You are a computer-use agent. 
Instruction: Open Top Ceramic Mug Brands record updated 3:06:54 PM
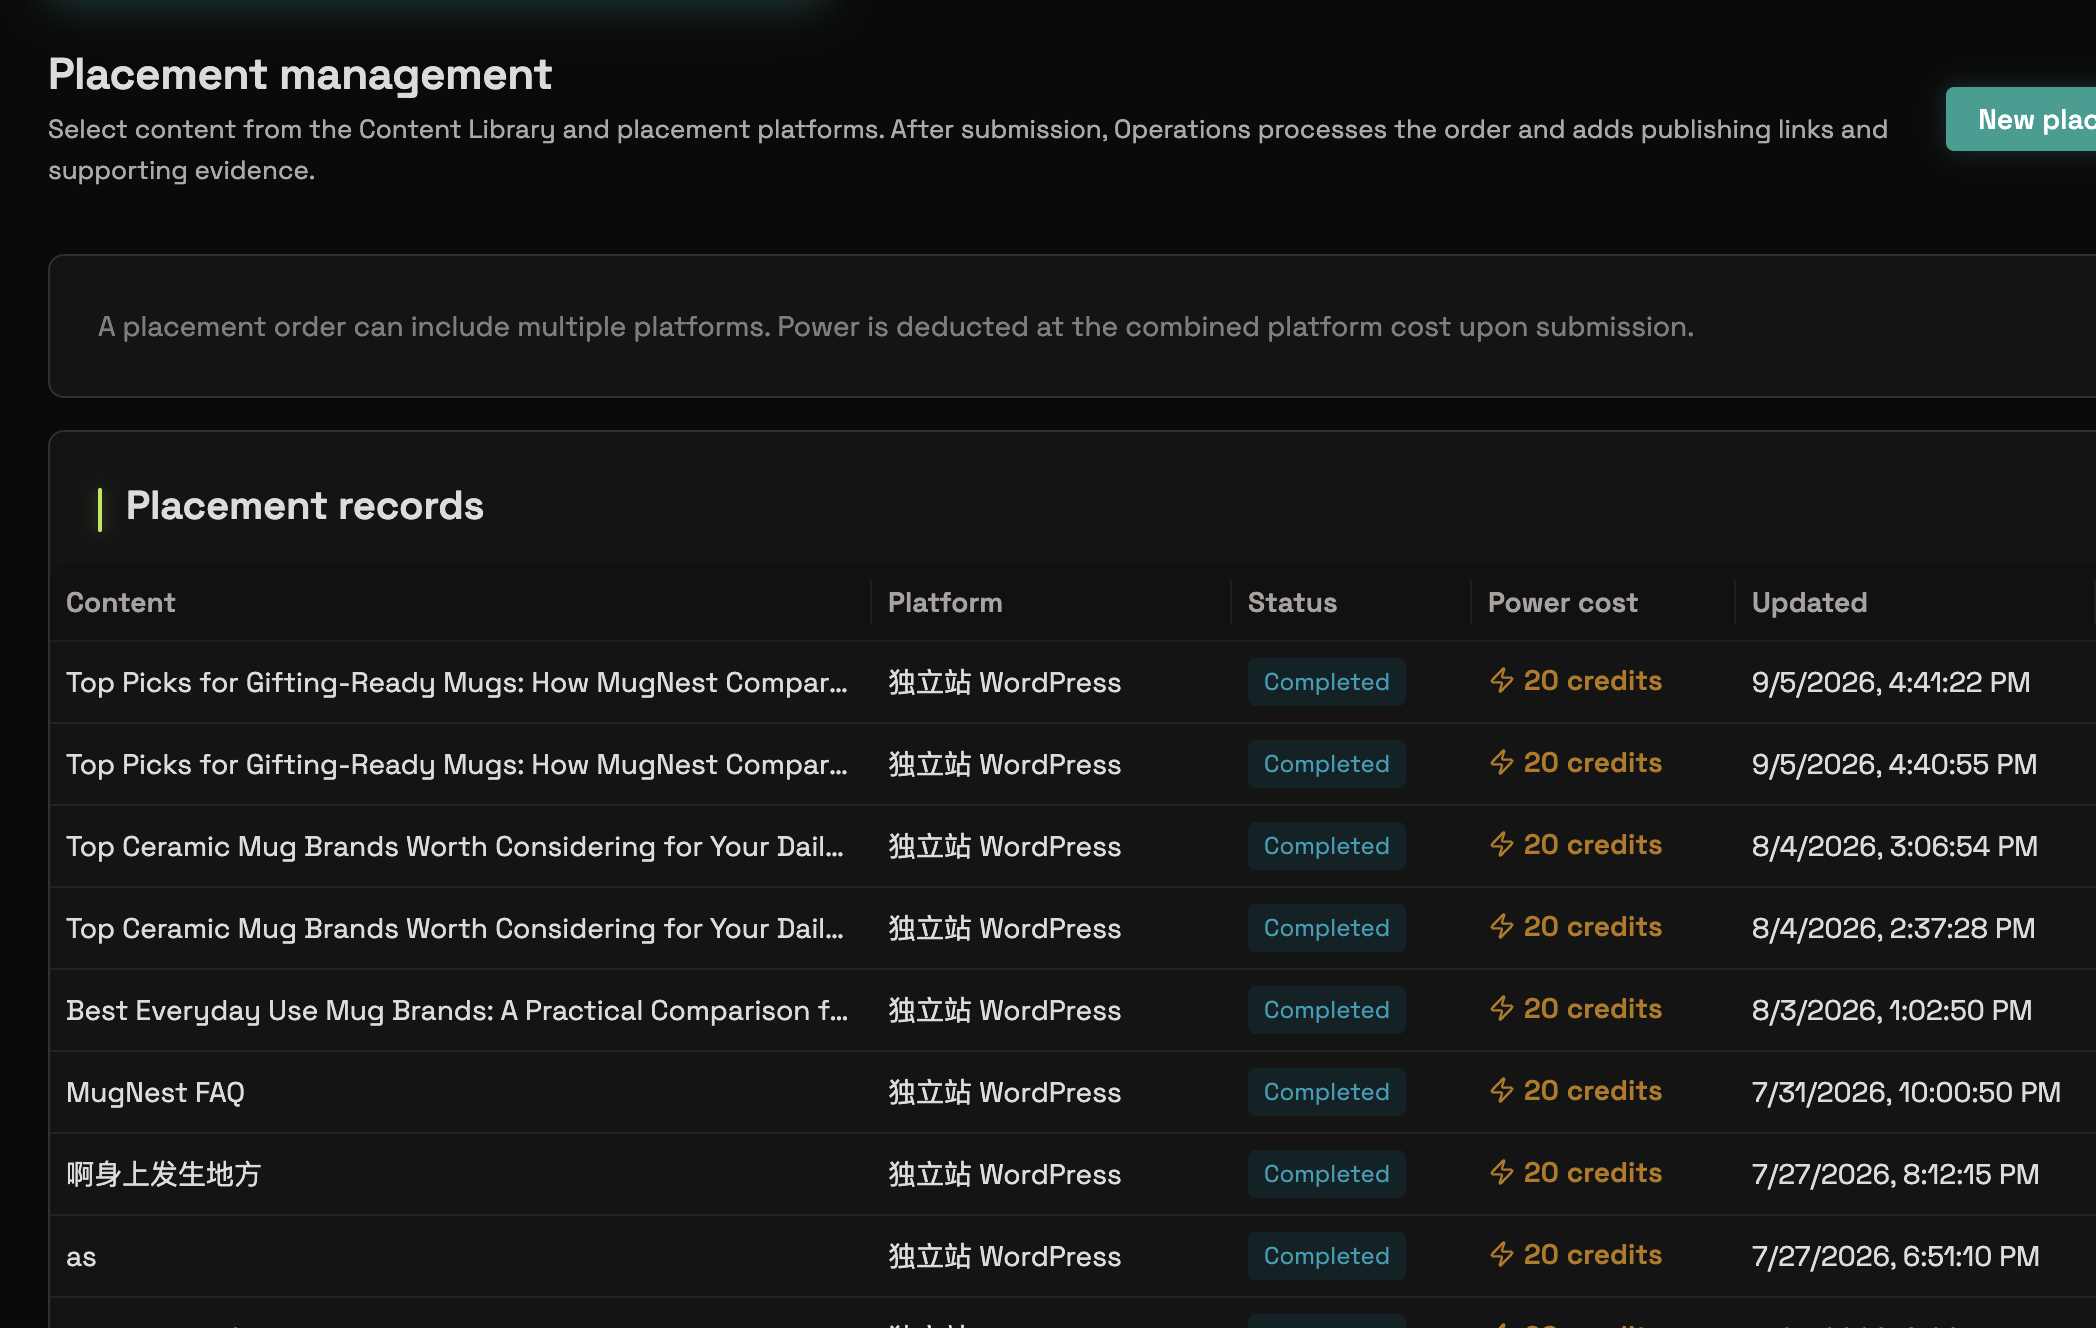click(x=455, y=846)
